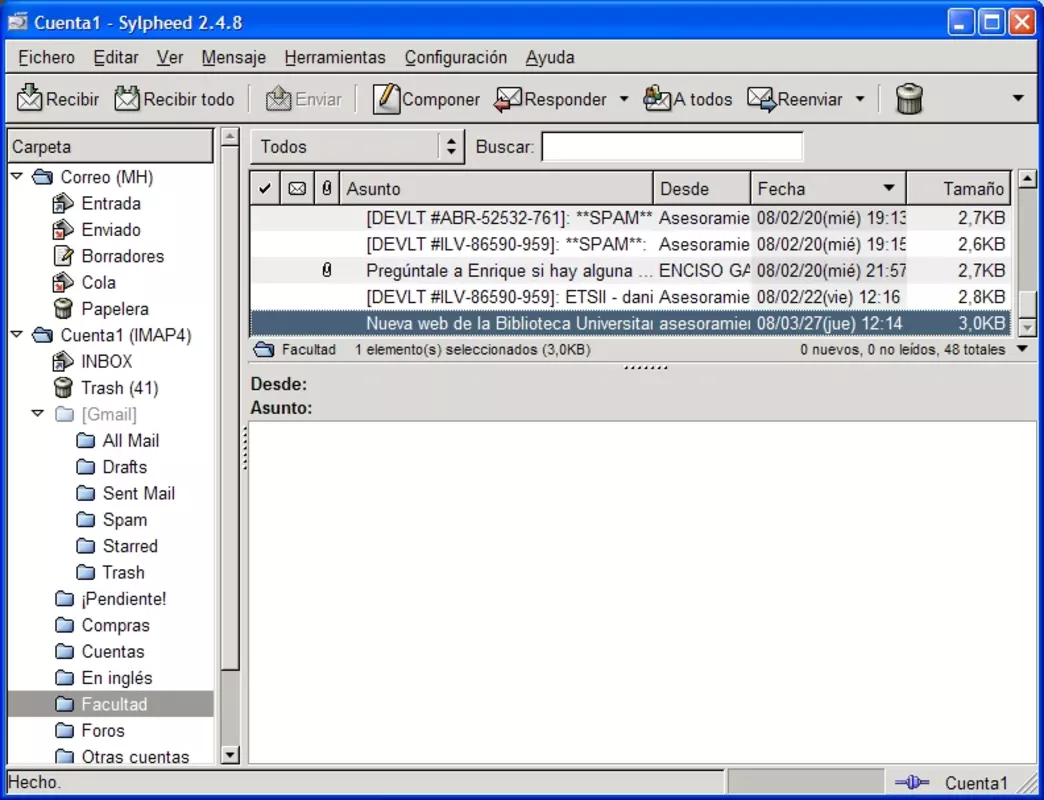Viewport: 1044px width, 800px height.
Task: Select the Compras folder
Action: coord(103,625)
